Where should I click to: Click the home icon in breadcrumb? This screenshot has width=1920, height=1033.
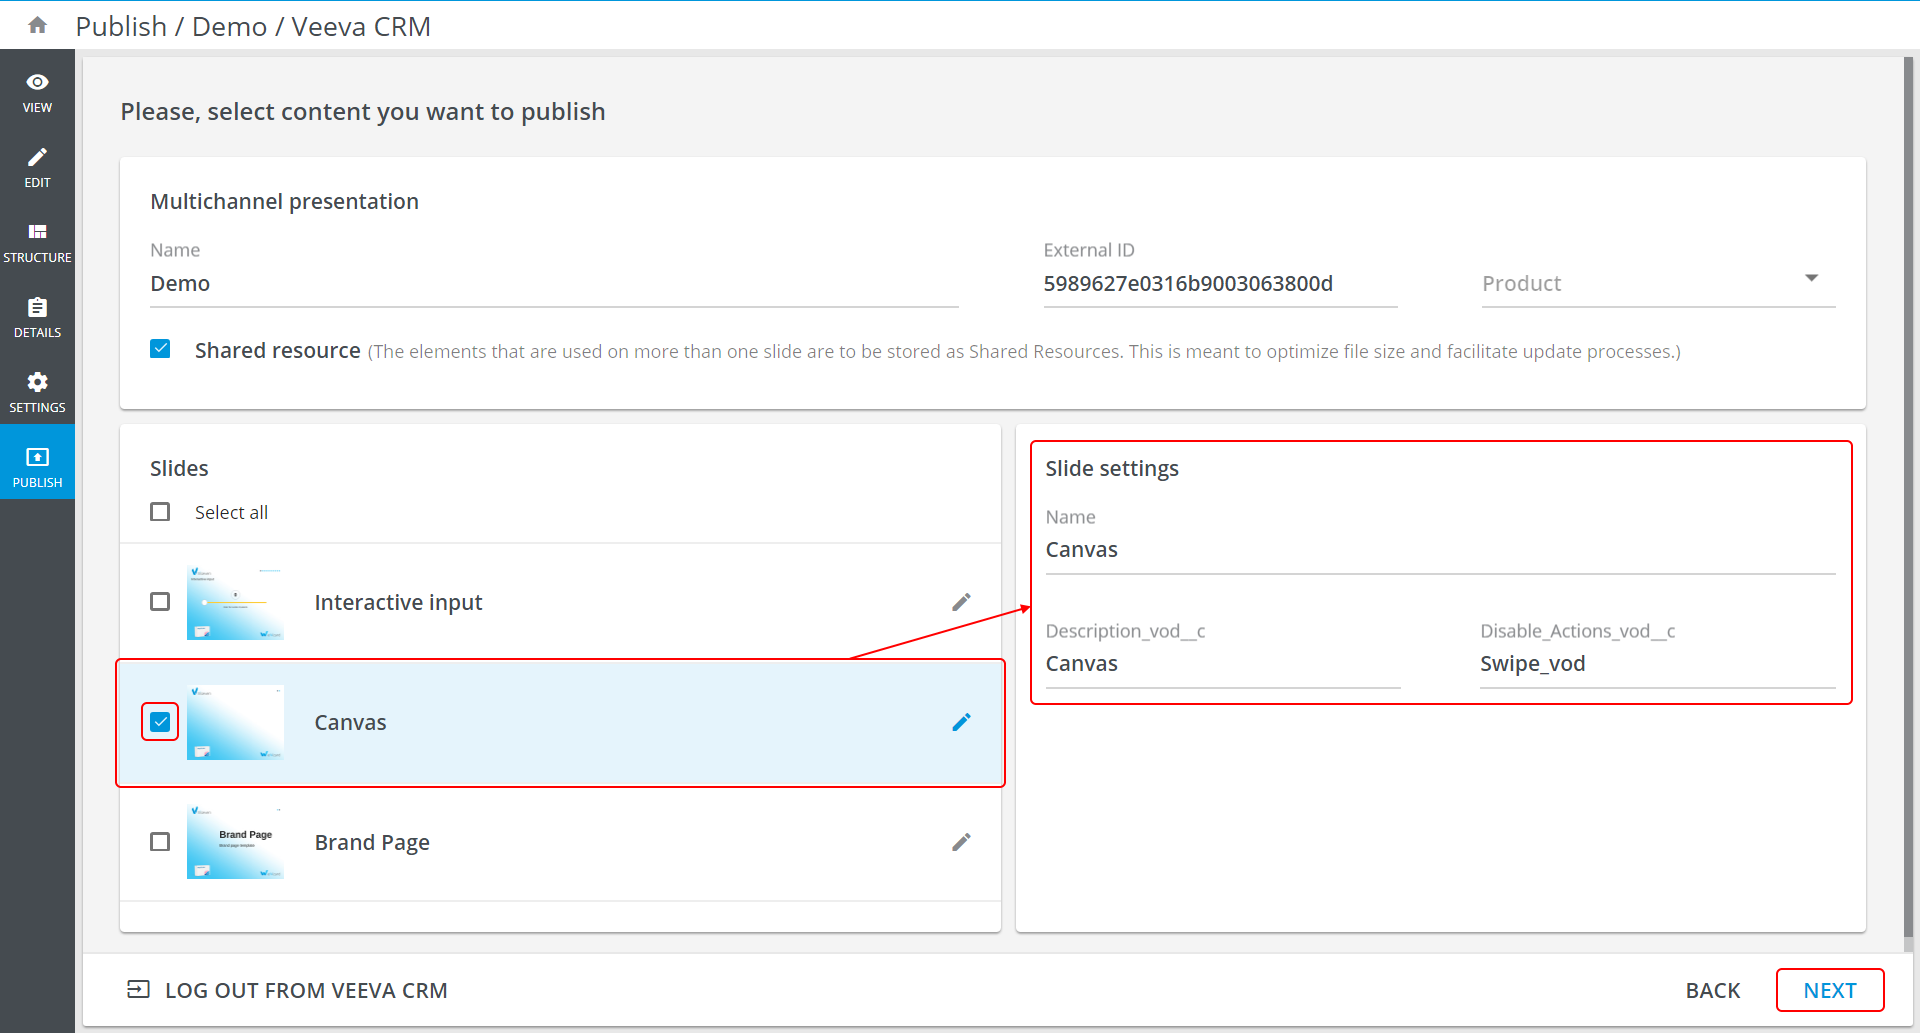tap(37, 25)
